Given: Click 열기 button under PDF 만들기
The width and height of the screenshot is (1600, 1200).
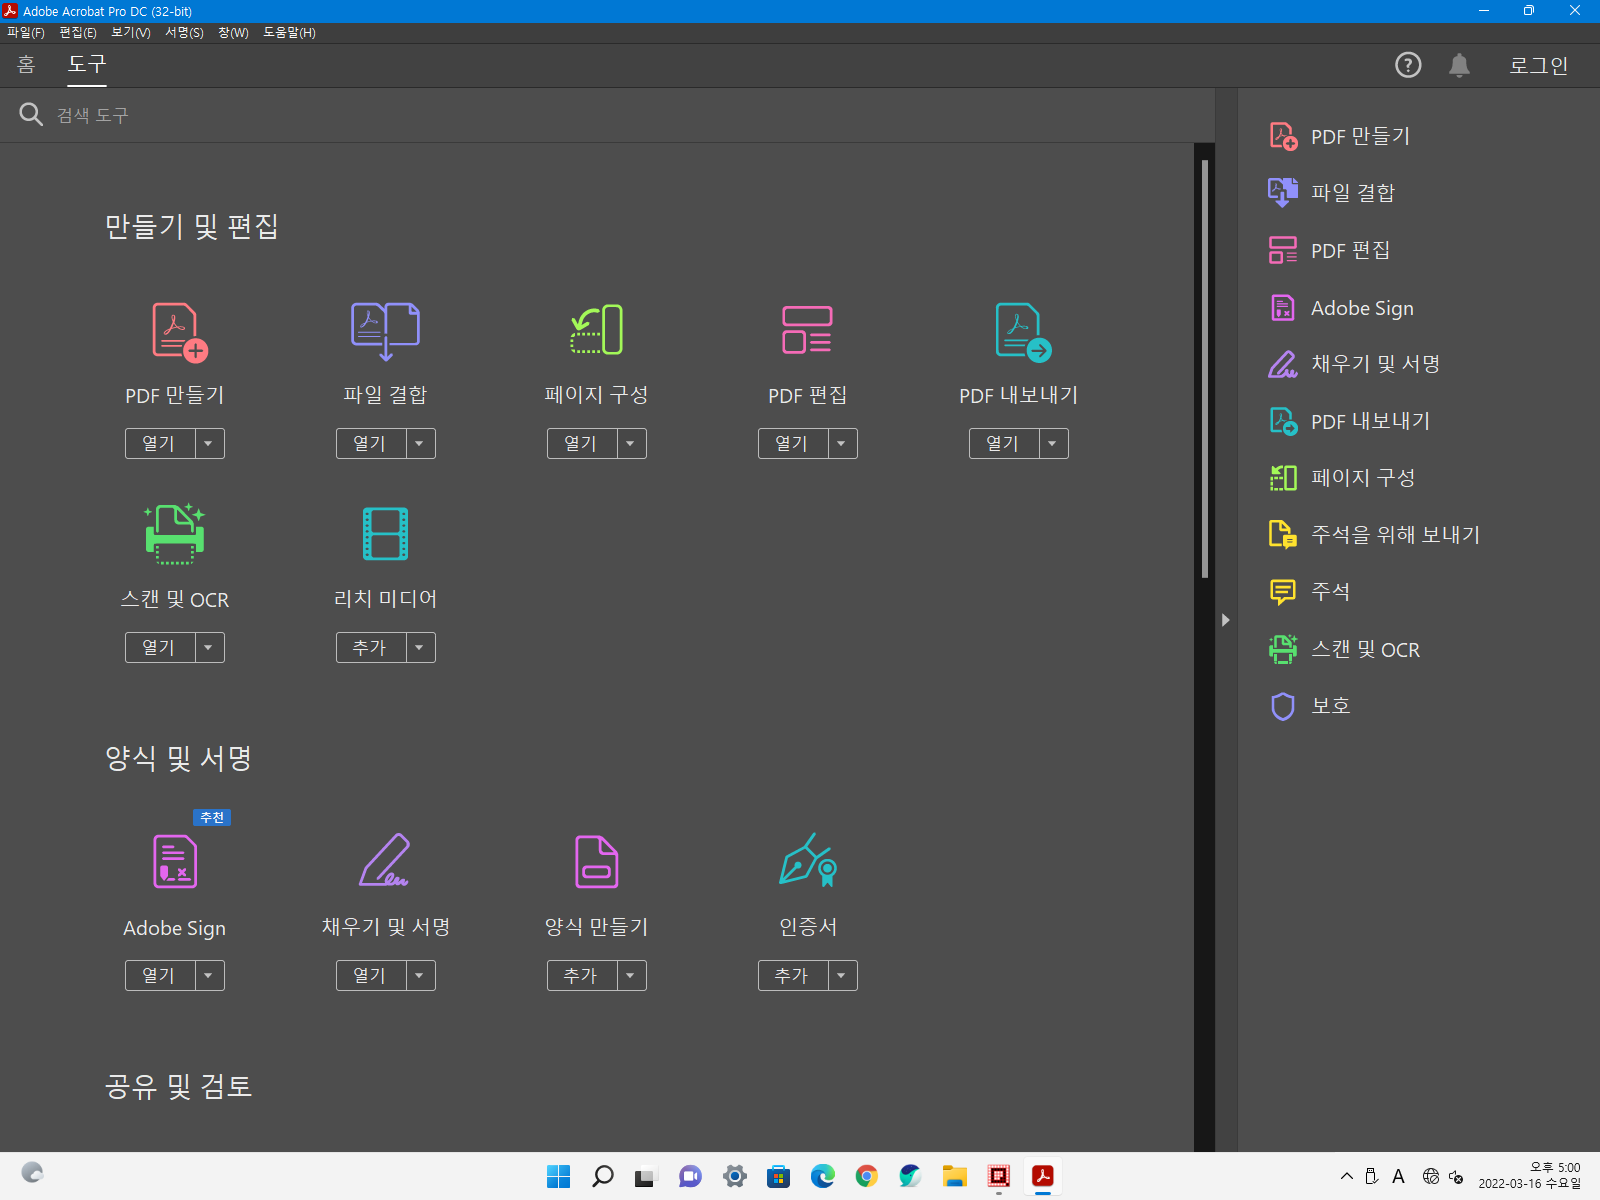Looking at the screenshot, I should (x=160, y=443).
